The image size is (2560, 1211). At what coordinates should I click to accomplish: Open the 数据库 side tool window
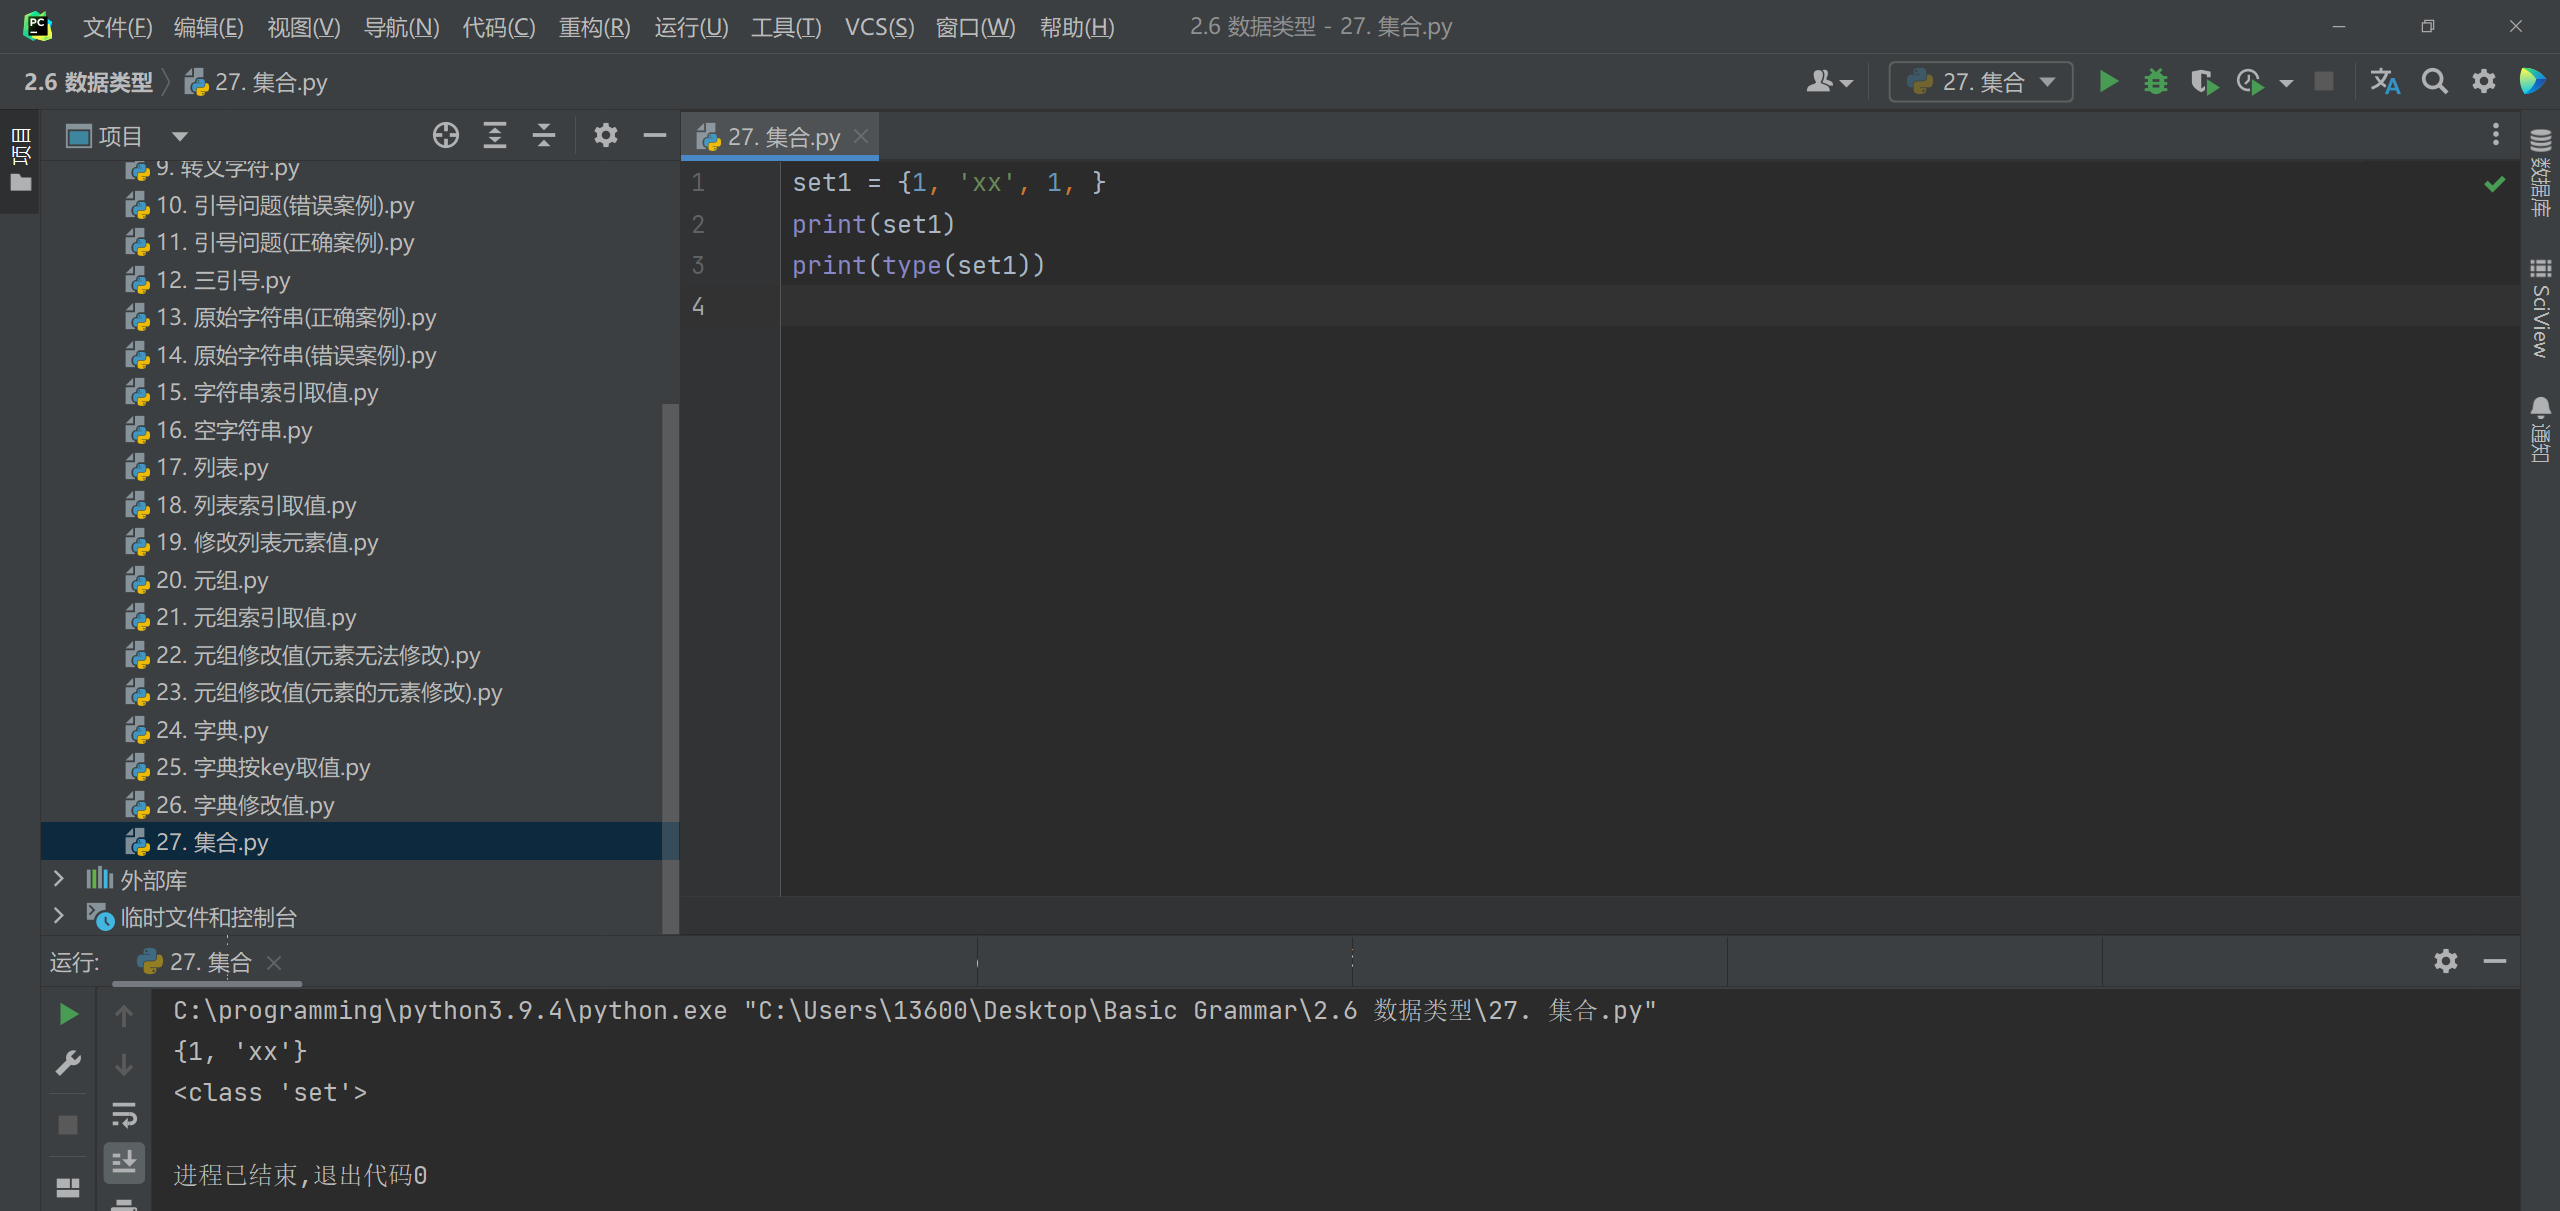pos(2540,173)
